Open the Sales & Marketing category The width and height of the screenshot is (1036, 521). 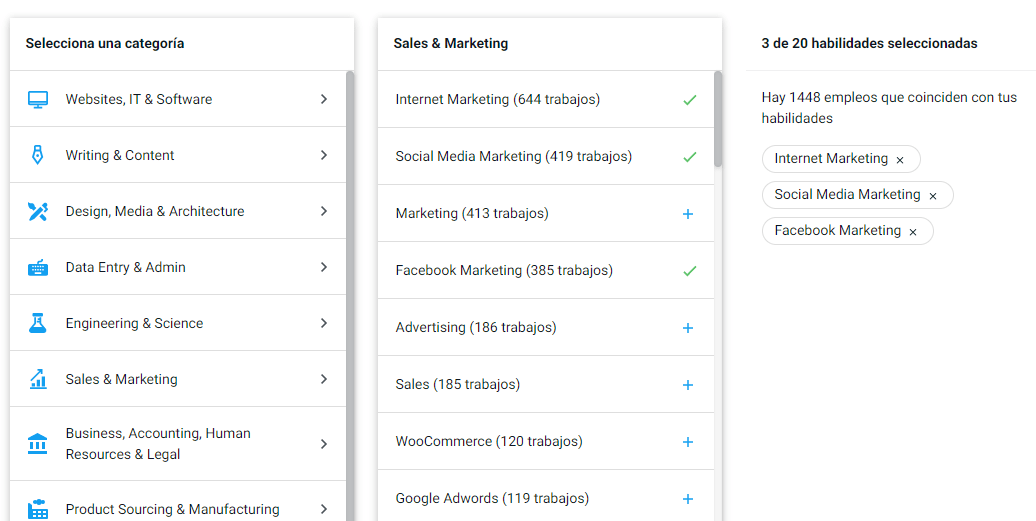click(178, 379)
